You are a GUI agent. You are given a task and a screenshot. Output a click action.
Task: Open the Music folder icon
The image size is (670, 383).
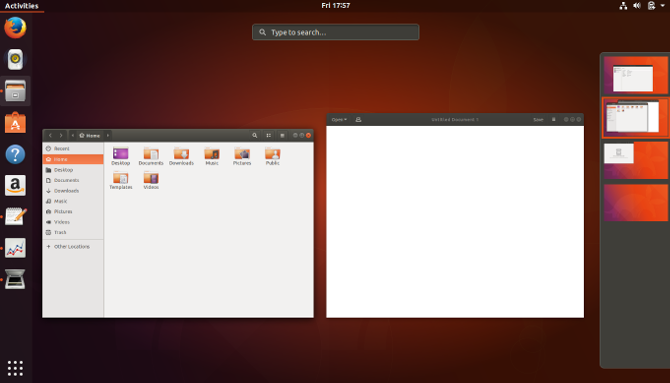point(212,156)
